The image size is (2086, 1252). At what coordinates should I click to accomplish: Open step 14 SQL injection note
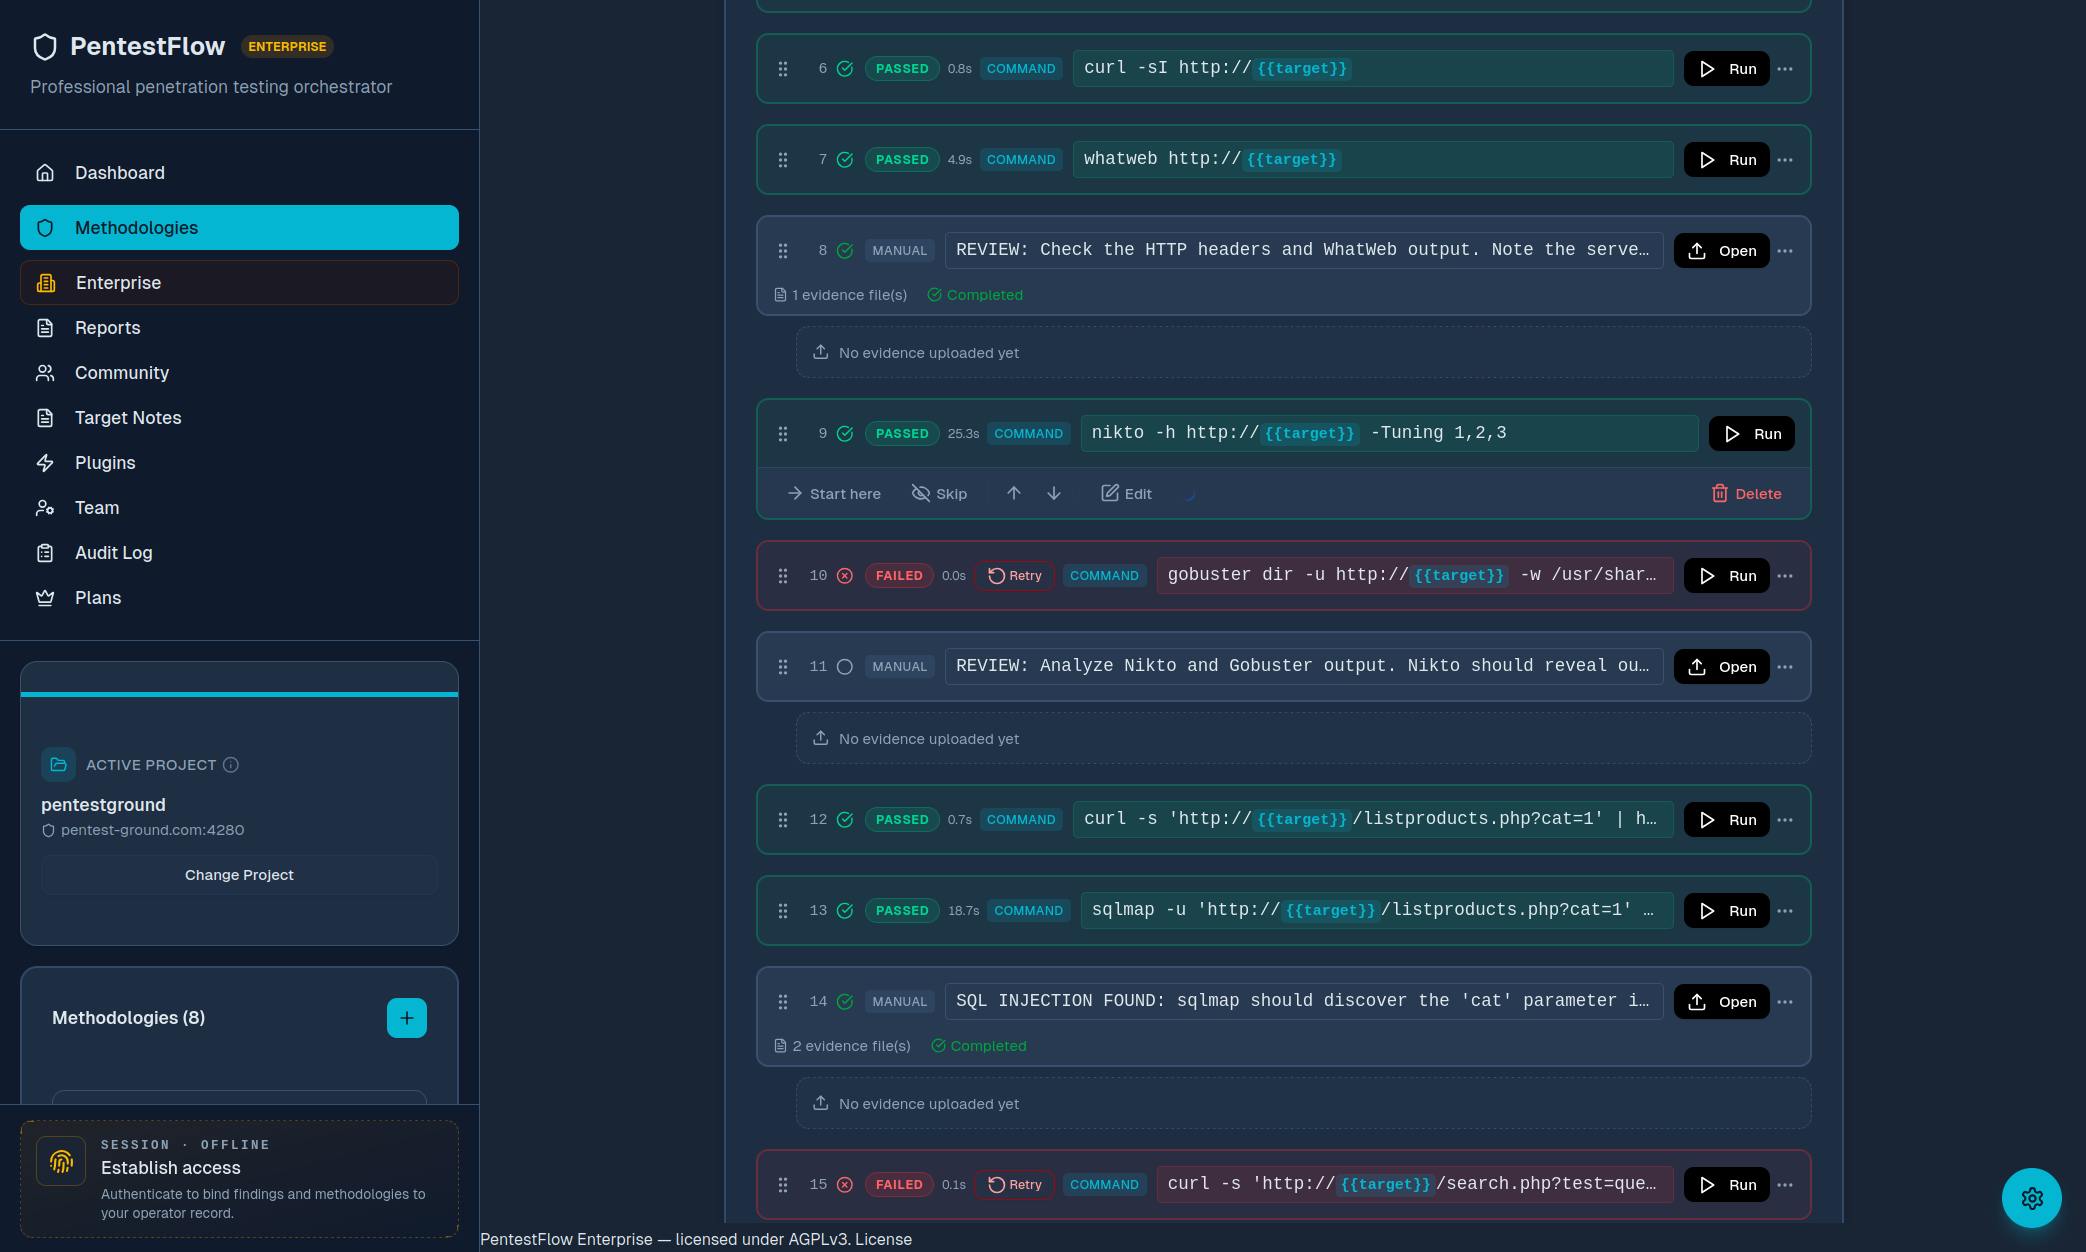(x=1722, y=1002)
